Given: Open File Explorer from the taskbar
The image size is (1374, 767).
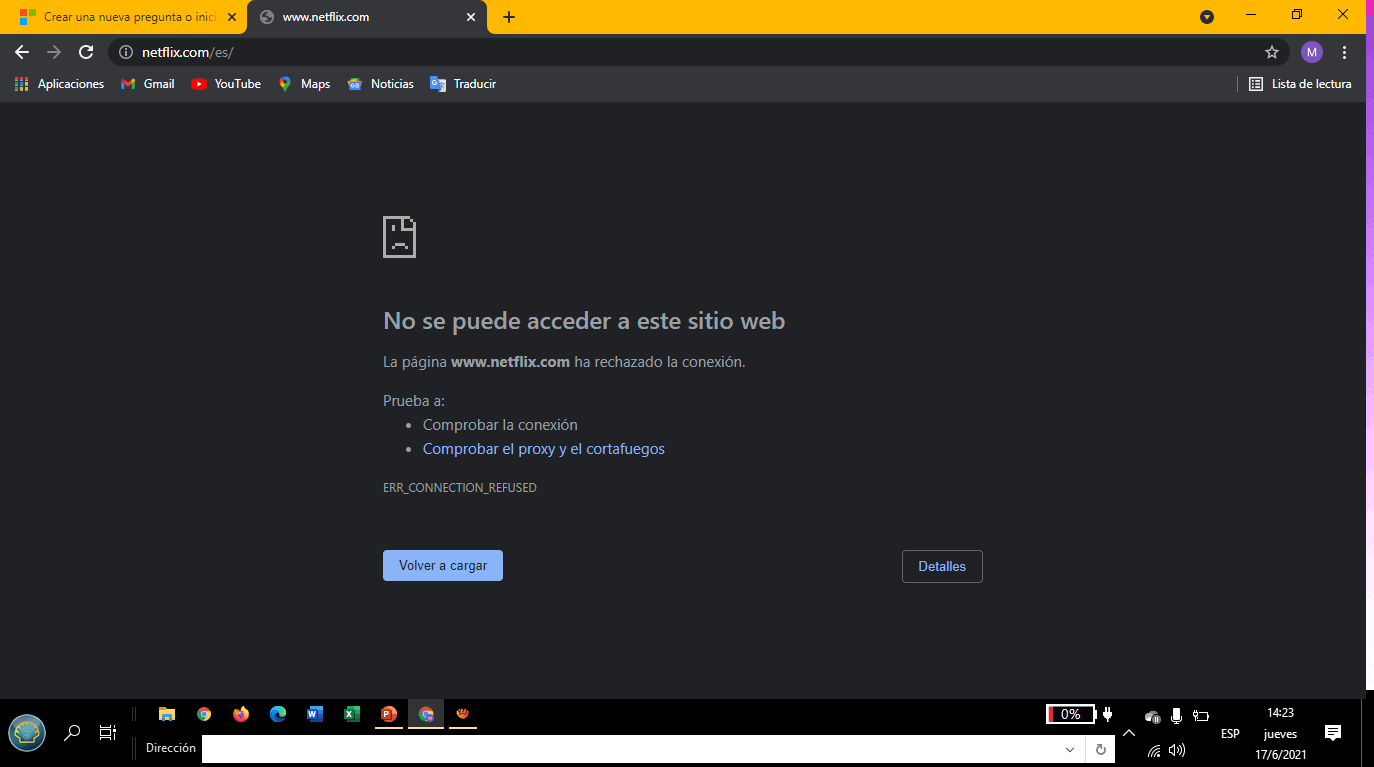Looking at the screenshot, I should coord(167,714).
